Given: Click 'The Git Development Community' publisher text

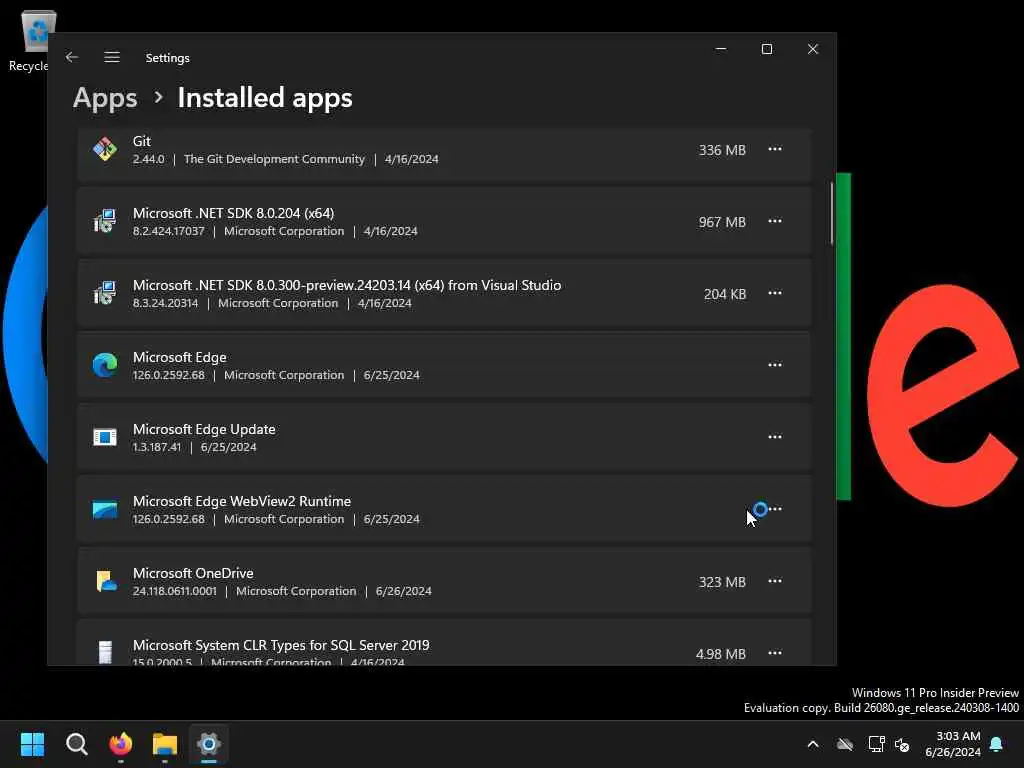Looking at the screenshot, I should (274, 159).
